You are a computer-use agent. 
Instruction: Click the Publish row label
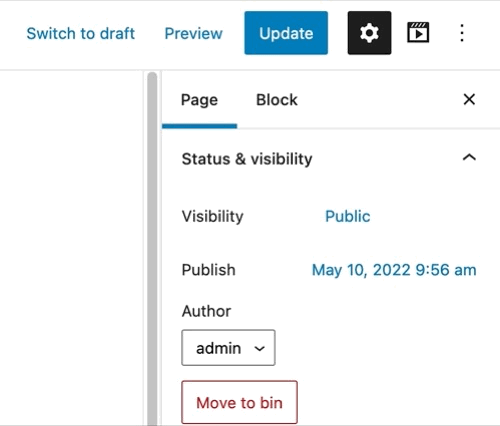pyautogui.click(x=209, y=270)
